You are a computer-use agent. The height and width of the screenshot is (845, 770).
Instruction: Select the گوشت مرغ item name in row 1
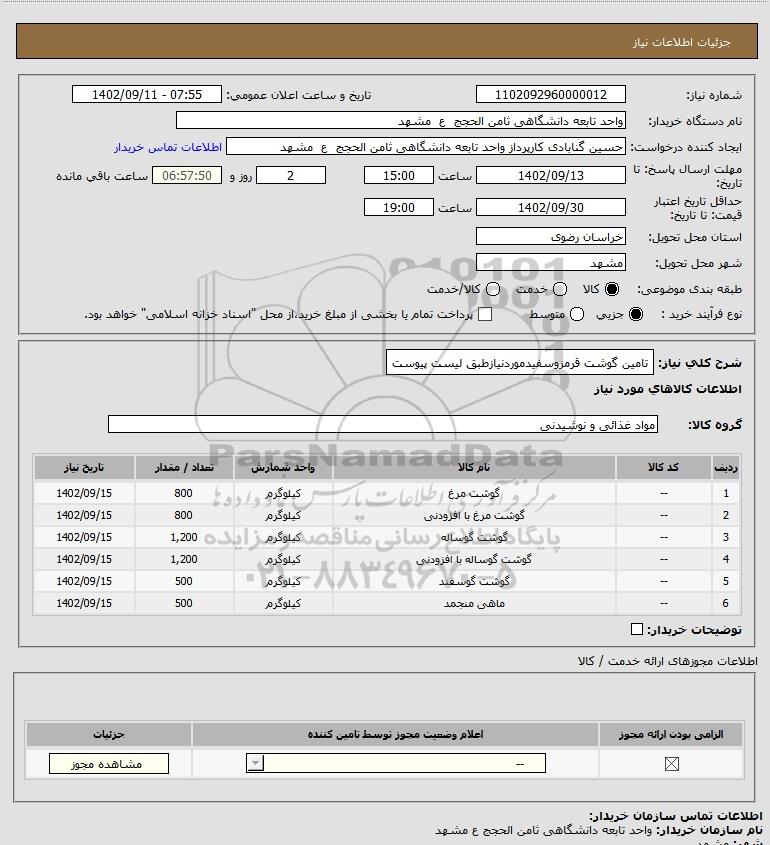click(474, 493)
